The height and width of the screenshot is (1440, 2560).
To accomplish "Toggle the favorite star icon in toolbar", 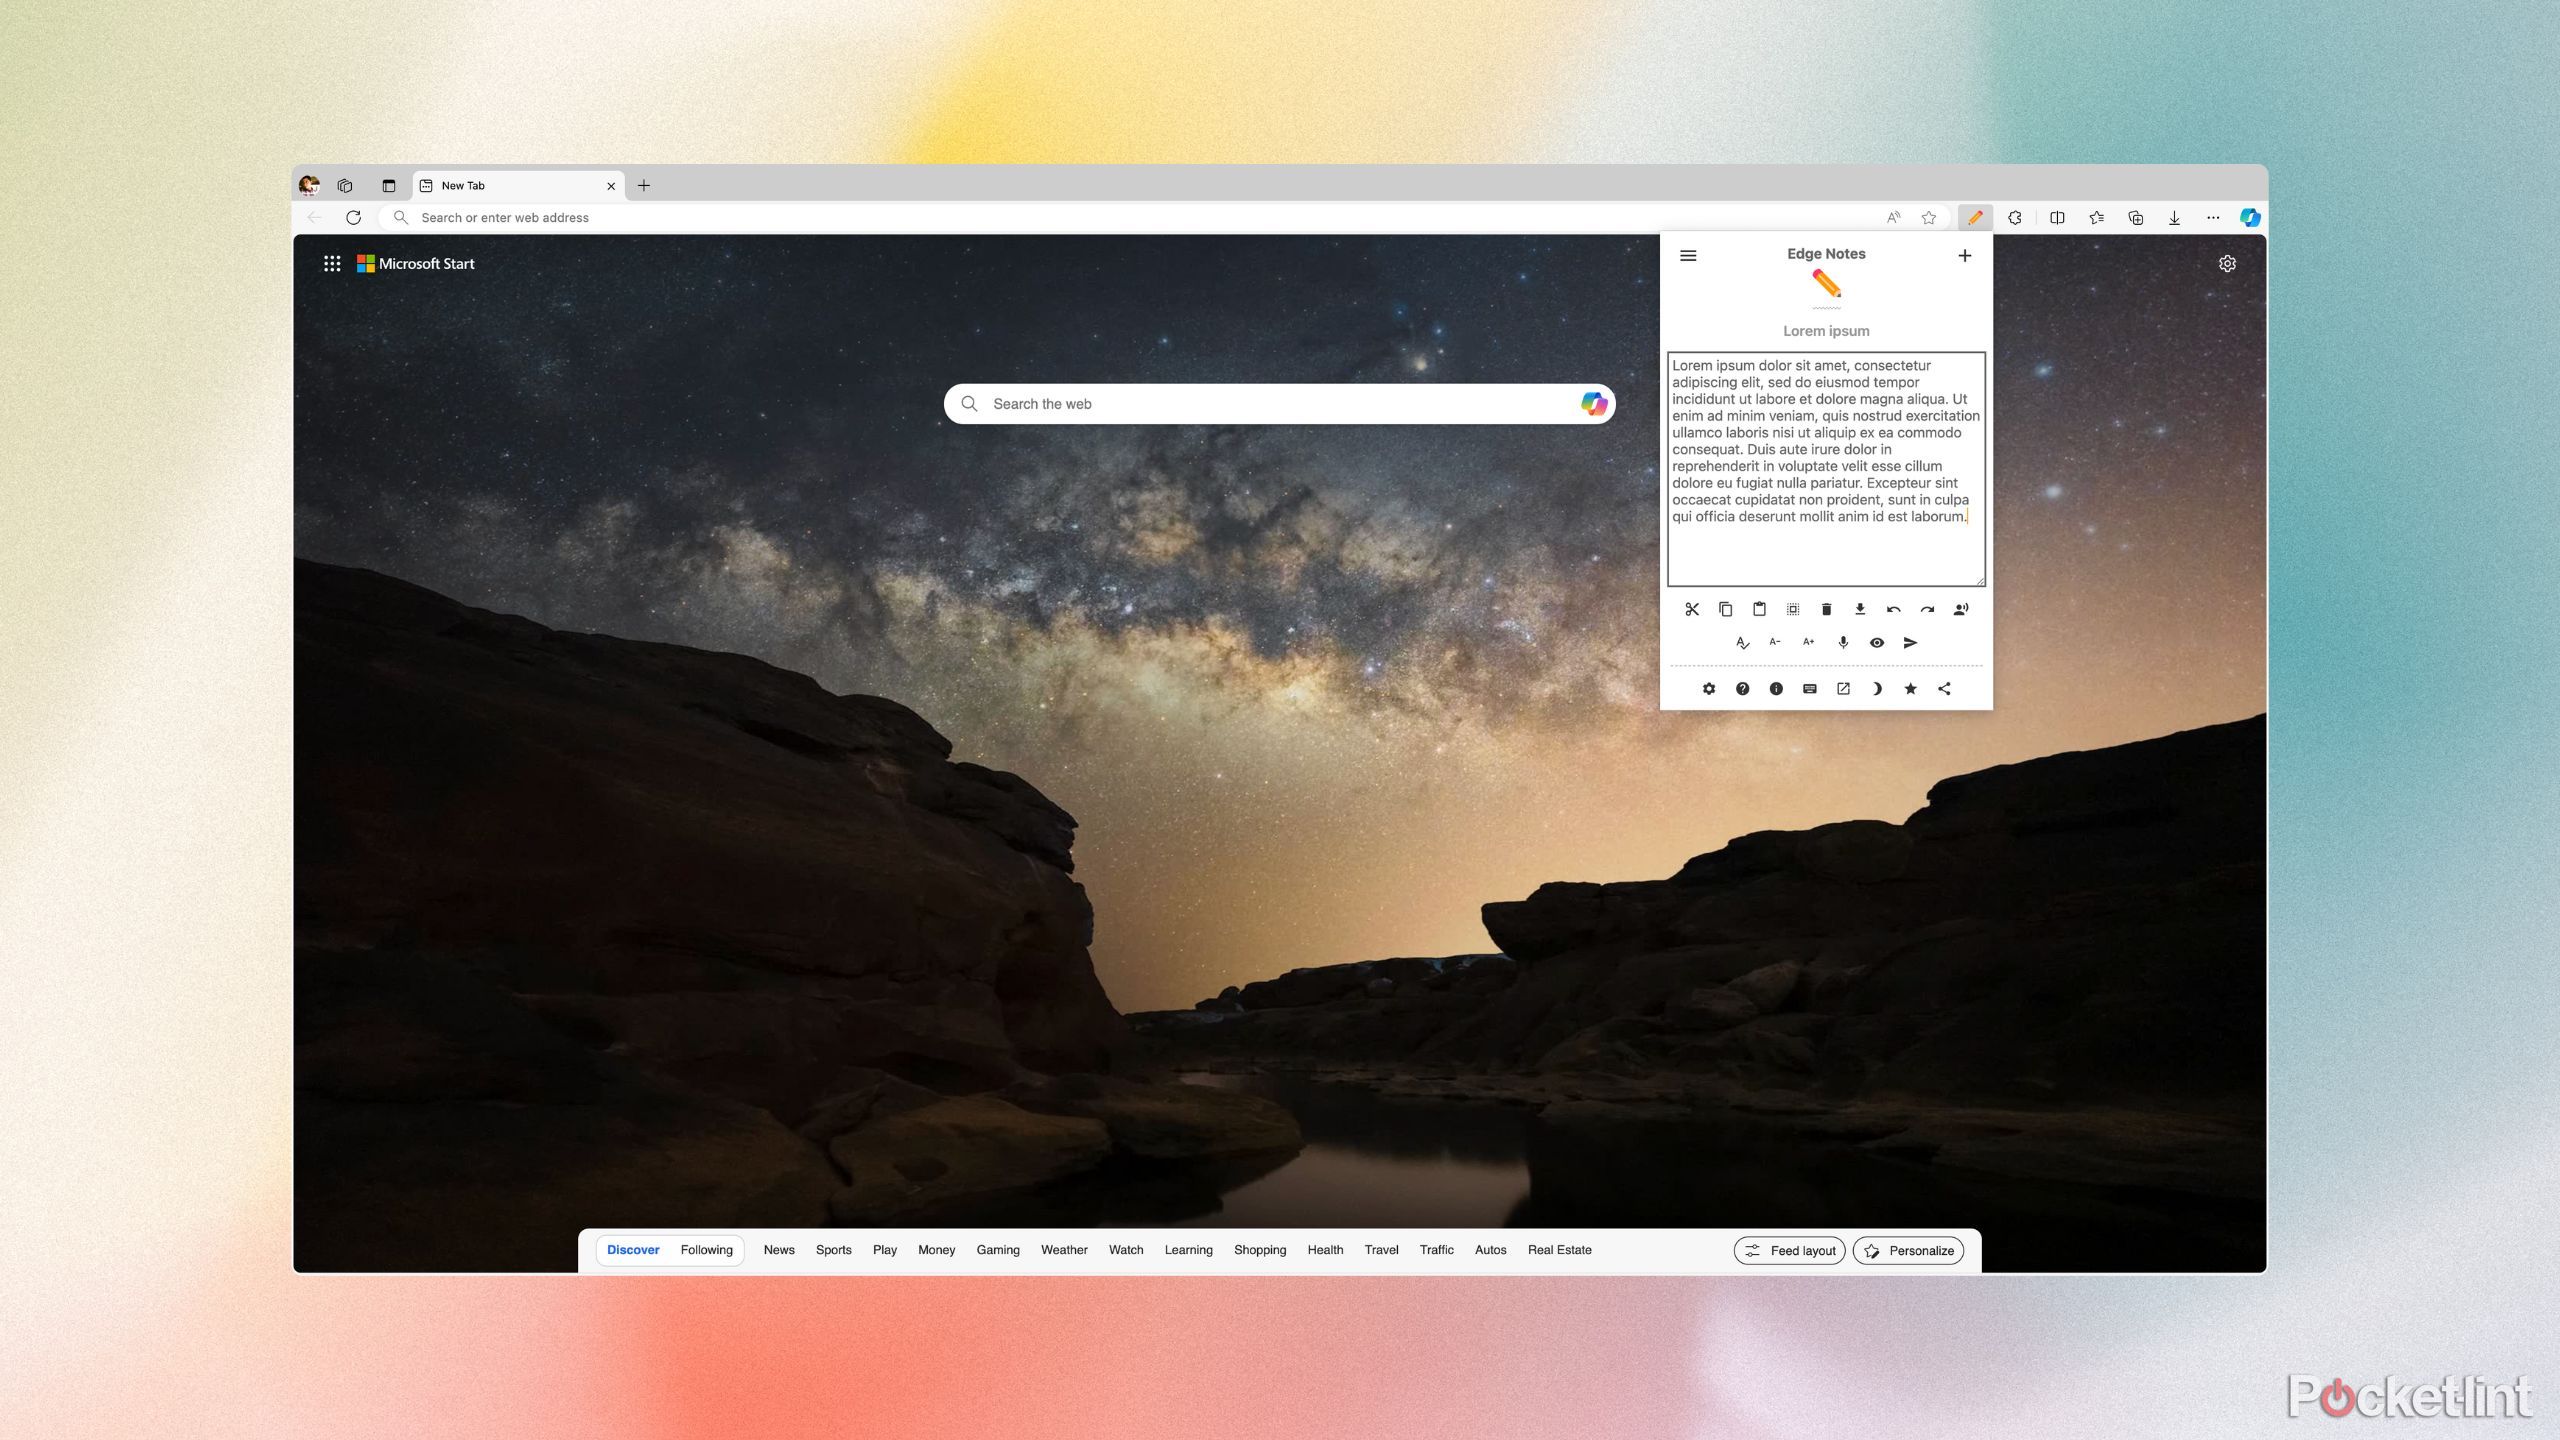I will coord(1929,218).
